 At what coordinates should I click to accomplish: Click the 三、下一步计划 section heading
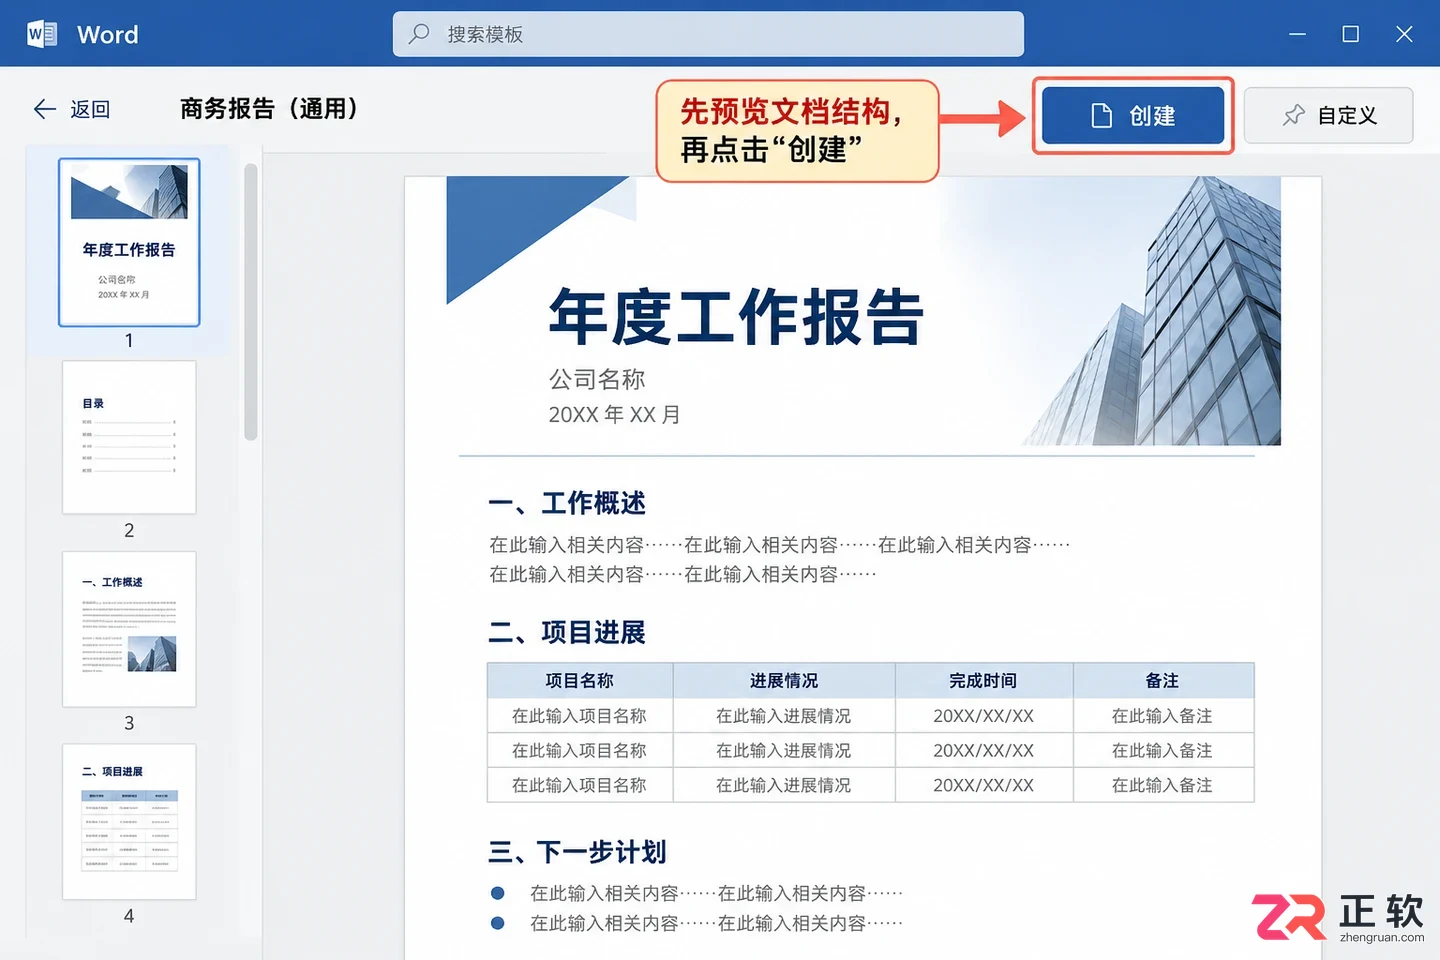tap(577, 852)
